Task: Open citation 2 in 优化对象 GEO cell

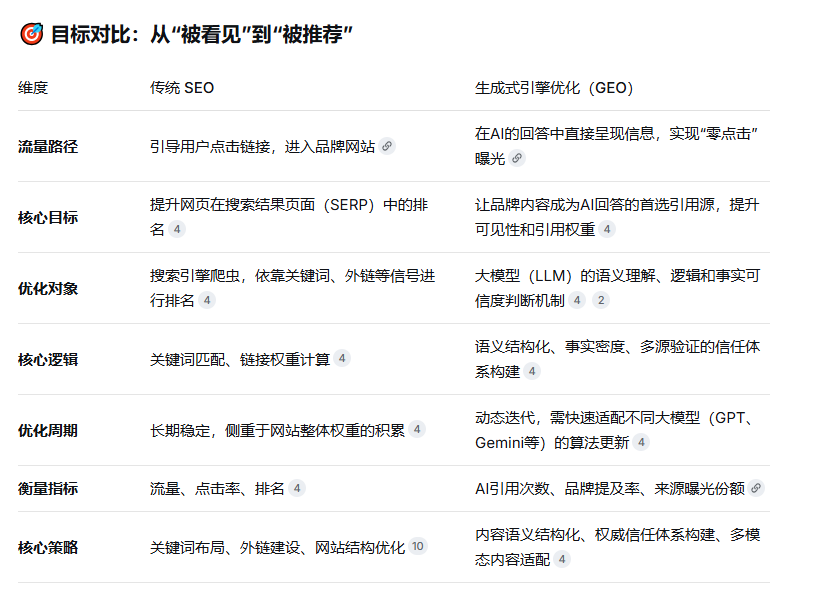Action: click(x=601, y=300)
